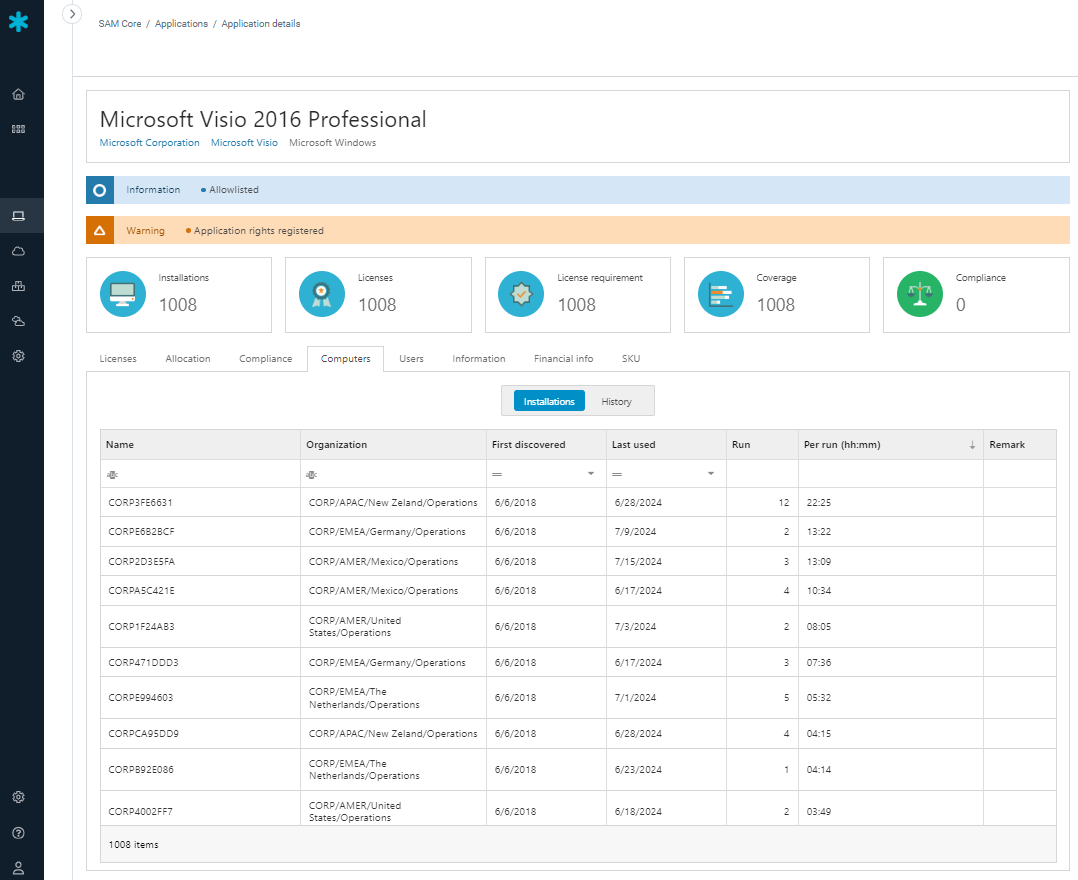Select the briefcase icon in the sidebar

click(x=18, y=285)
